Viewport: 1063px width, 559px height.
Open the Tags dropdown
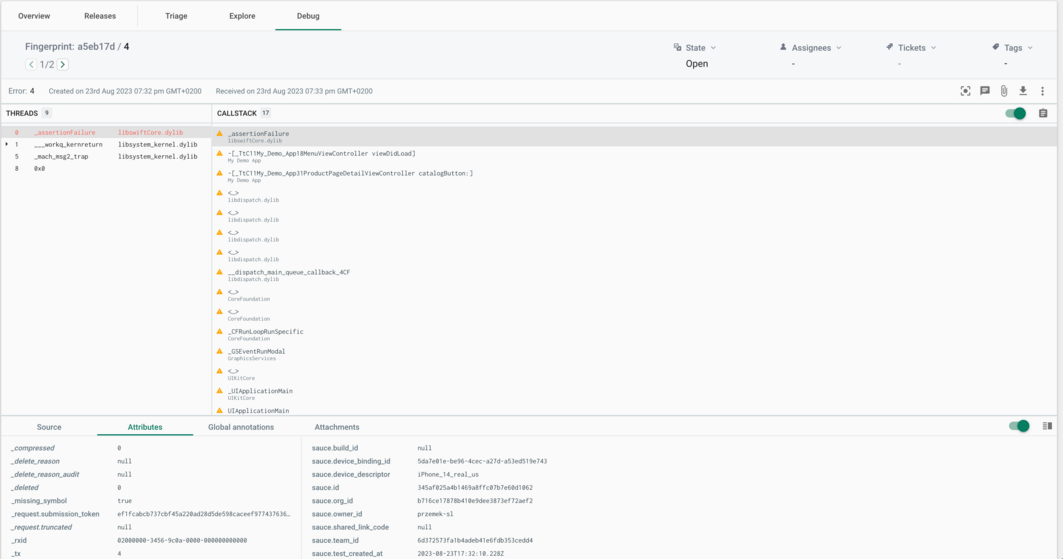pyautogui.click(x=1013, y=48)
